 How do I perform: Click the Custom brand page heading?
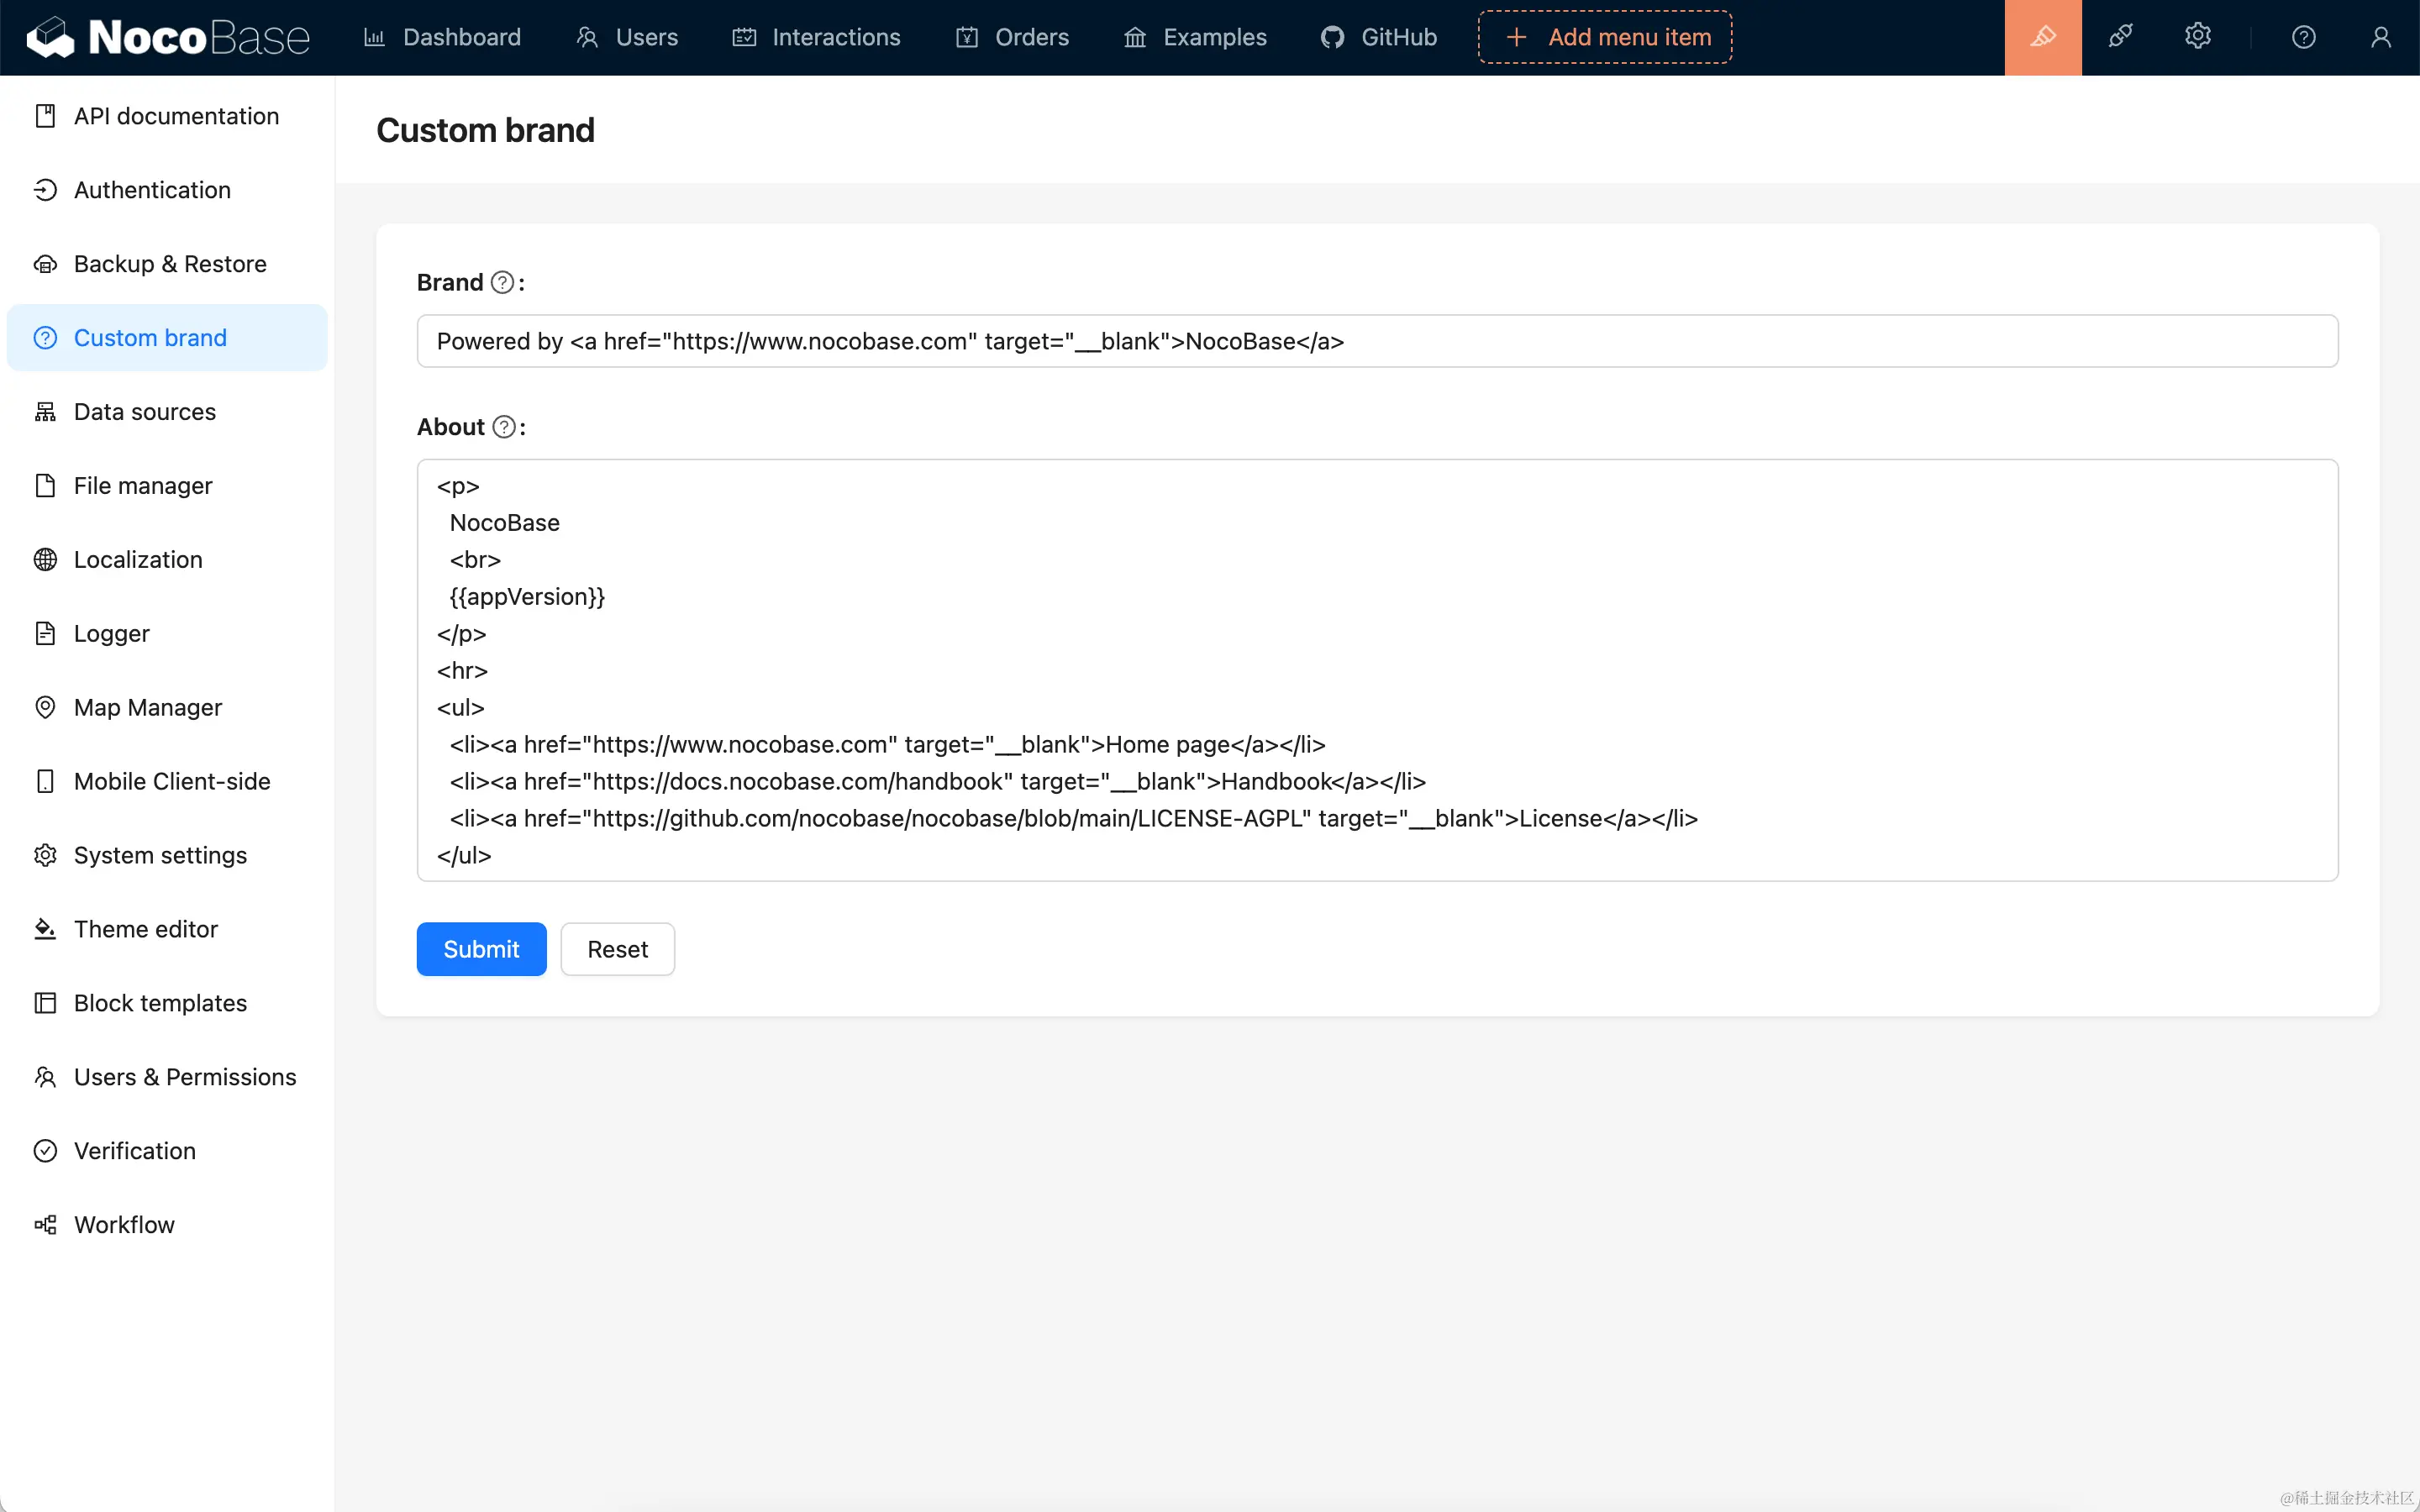[485, 130]
